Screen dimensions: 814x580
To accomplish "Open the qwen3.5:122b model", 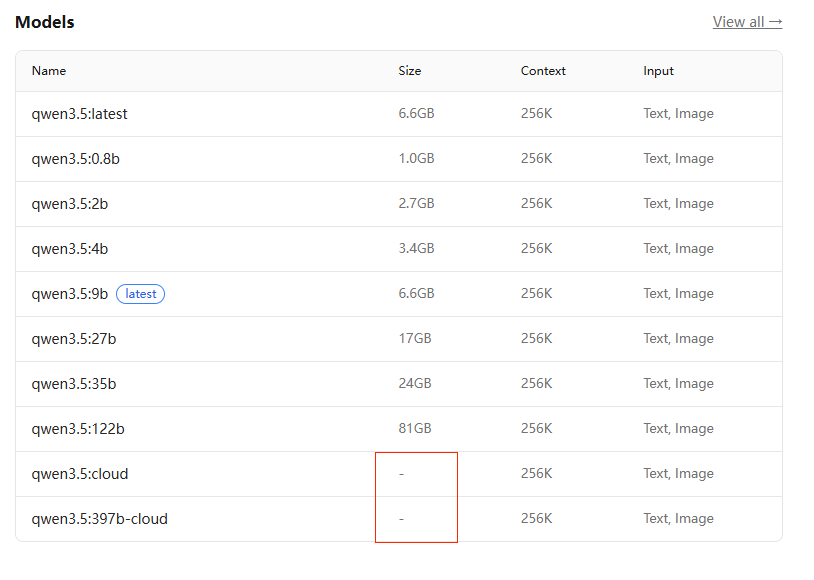I will coord(78,429).
